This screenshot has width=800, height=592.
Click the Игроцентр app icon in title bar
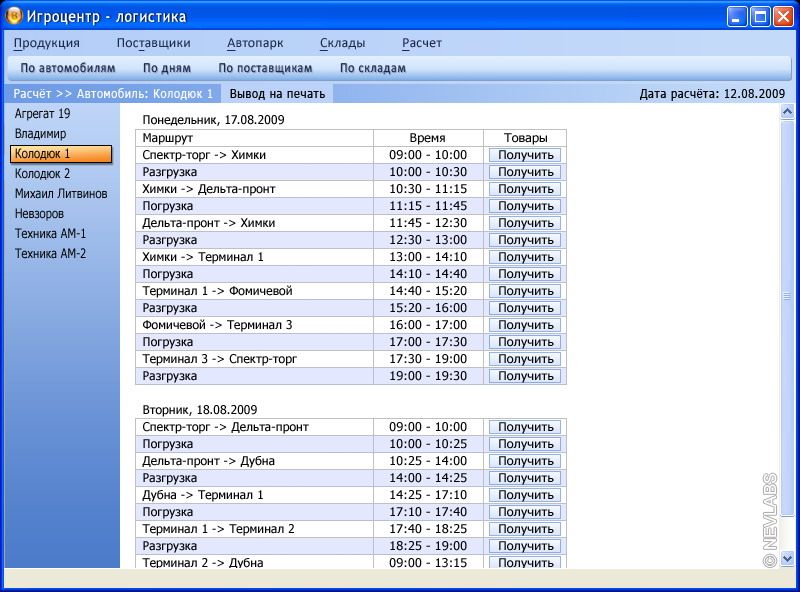14,16
